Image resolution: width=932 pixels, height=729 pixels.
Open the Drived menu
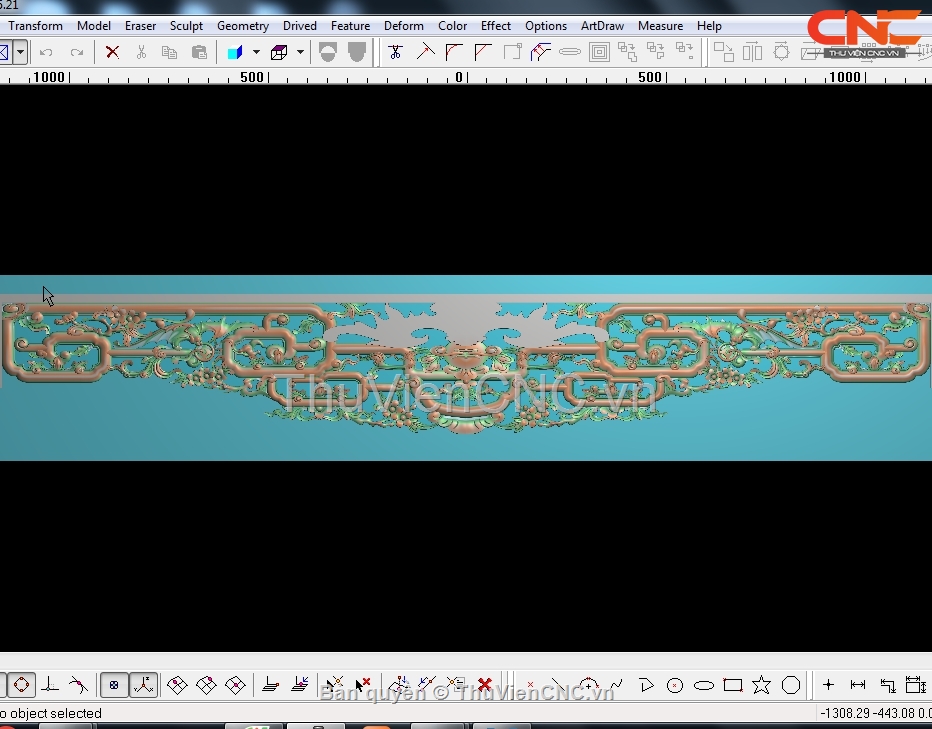[300, 26]
